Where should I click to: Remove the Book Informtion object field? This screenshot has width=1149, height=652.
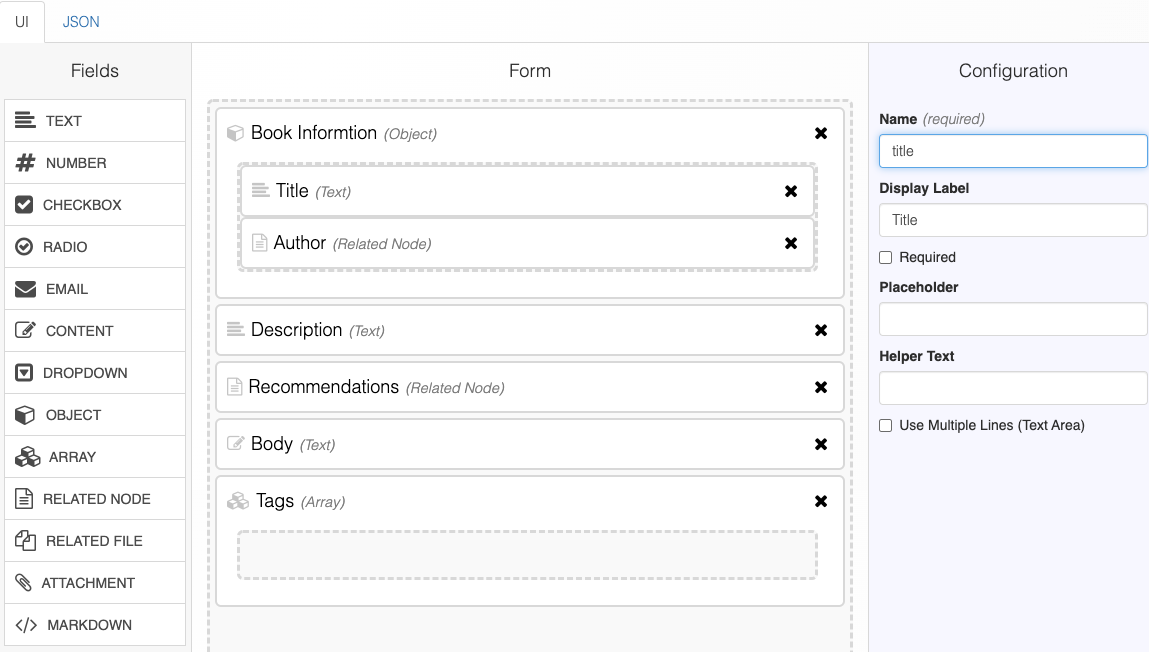[x=821, y=133]
